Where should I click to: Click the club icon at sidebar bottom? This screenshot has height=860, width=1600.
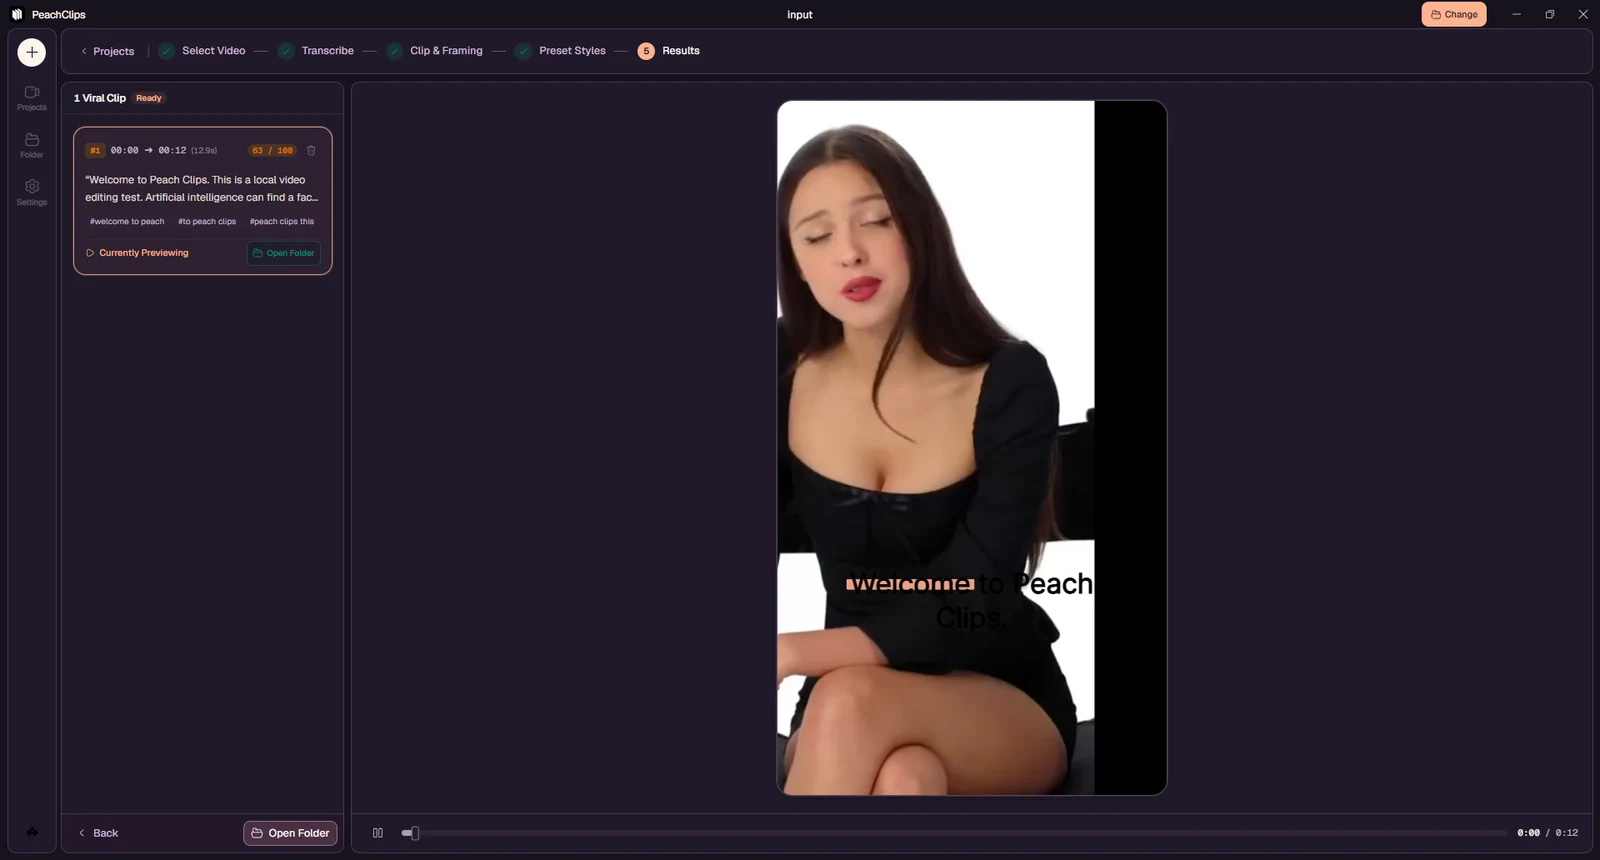[32, 832]
